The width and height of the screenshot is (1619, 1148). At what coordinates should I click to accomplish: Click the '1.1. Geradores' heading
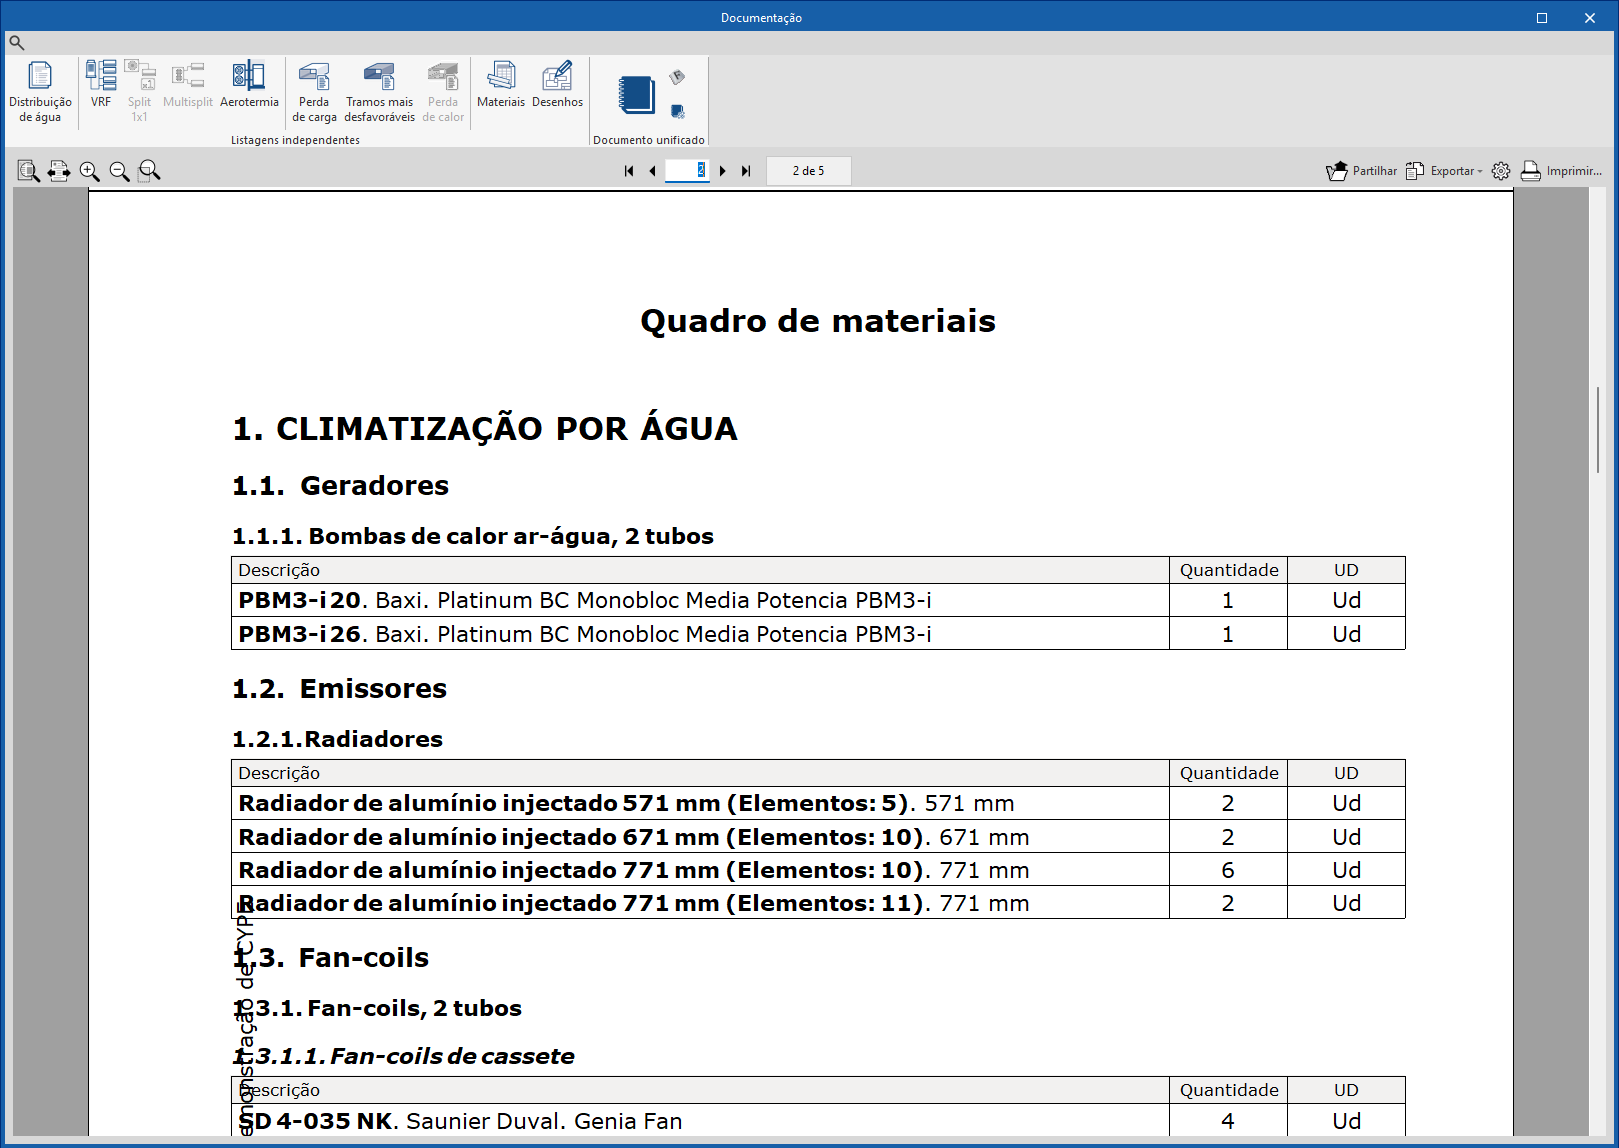(340, 486)
